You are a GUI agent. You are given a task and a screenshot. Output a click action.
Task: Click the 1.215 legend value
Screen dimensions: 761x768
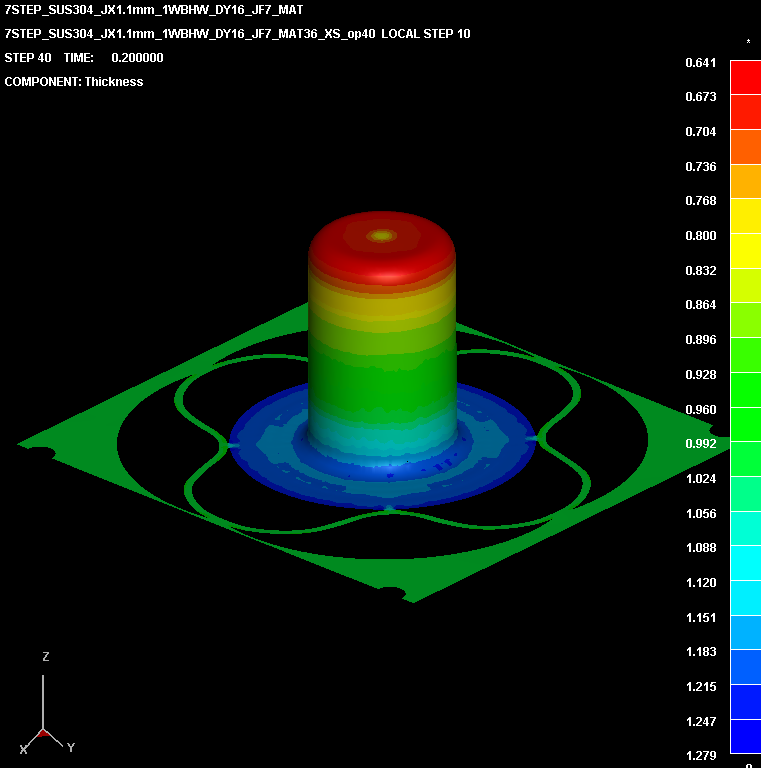(x=700, y=687)
